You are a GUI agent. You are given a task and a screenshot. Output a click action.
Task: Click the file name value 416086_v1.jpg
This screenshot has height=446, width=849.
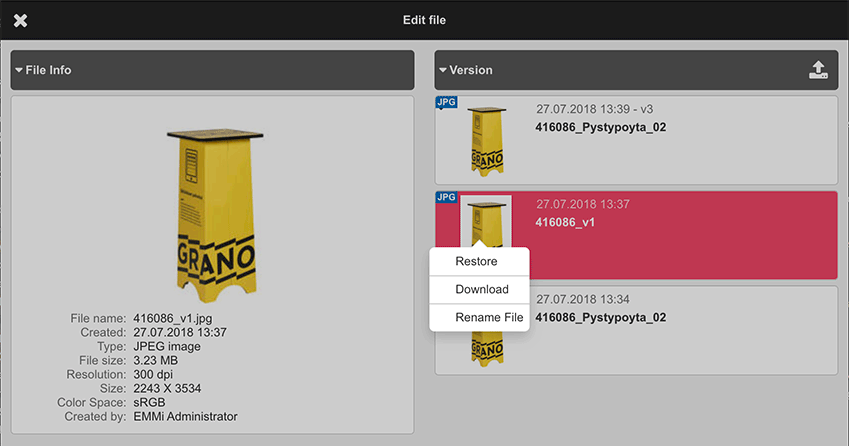pos(173,318)
